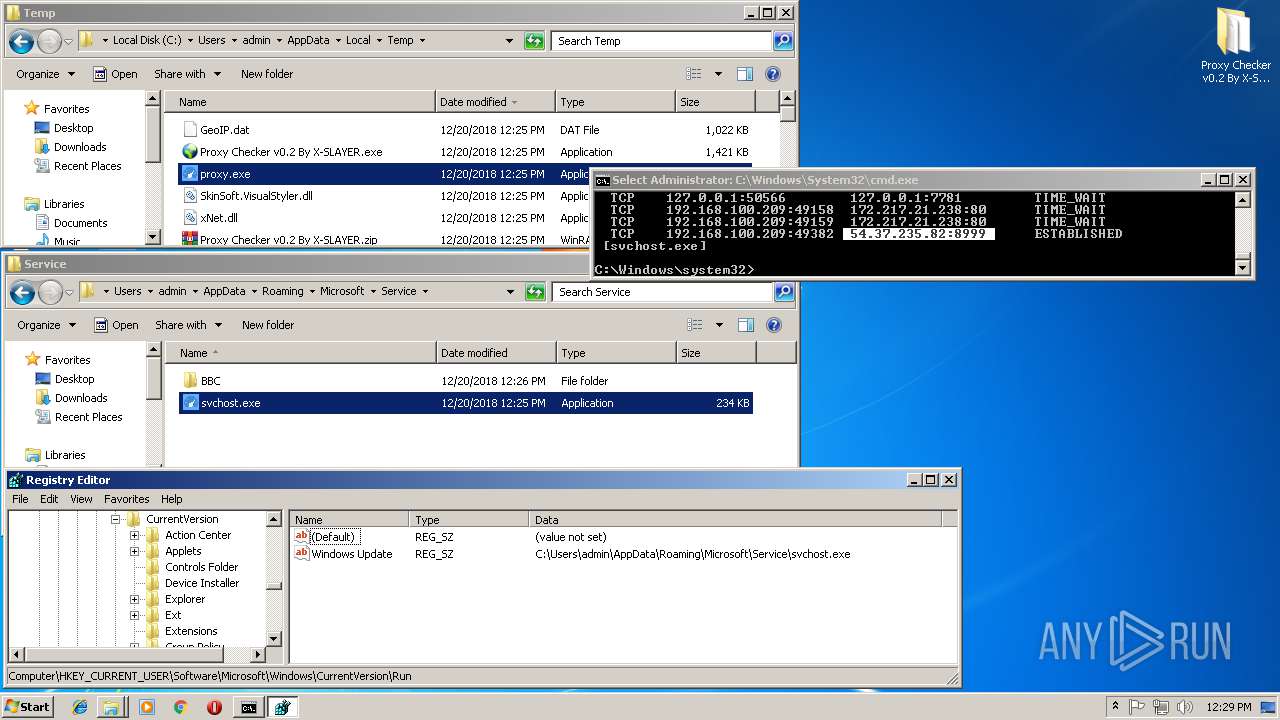Viewport: 1280px width, 720px height.
Task: Expand Action Center registry key
Action: [x=134, y=535]
